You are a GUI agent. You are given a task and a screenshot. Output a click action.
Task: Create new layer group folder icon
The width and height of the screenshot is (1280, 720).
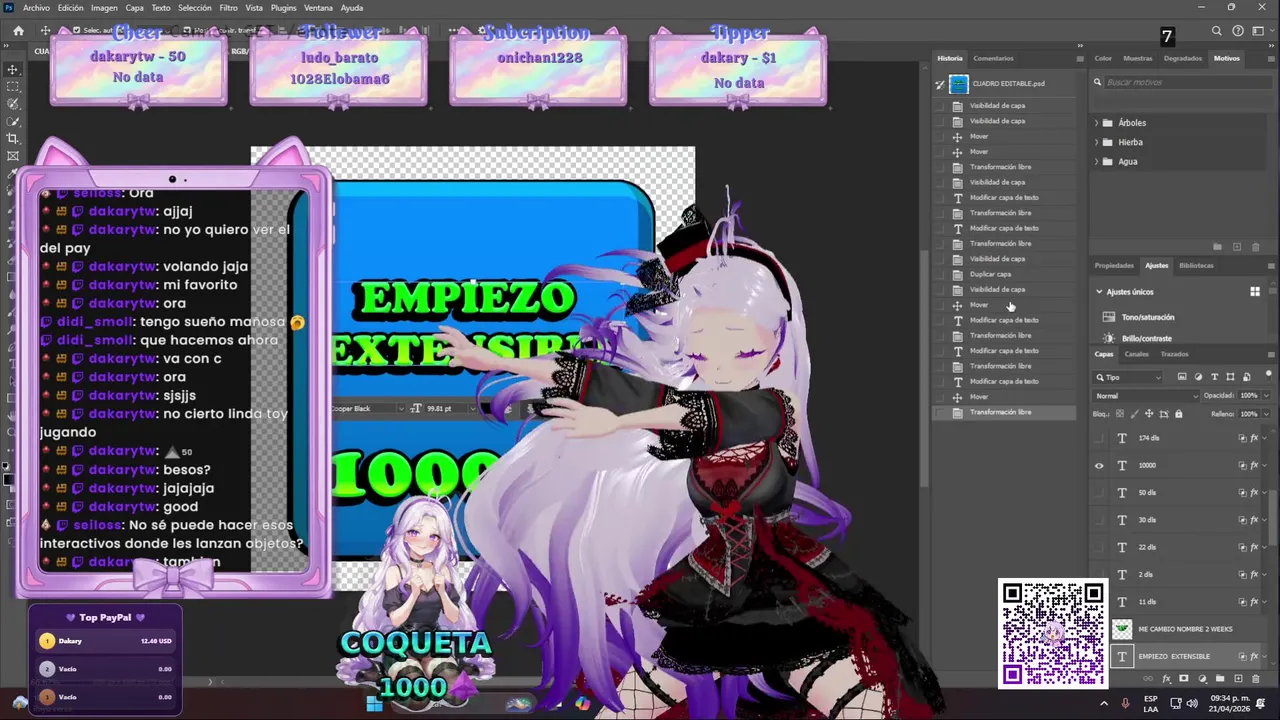point(1220,679)
